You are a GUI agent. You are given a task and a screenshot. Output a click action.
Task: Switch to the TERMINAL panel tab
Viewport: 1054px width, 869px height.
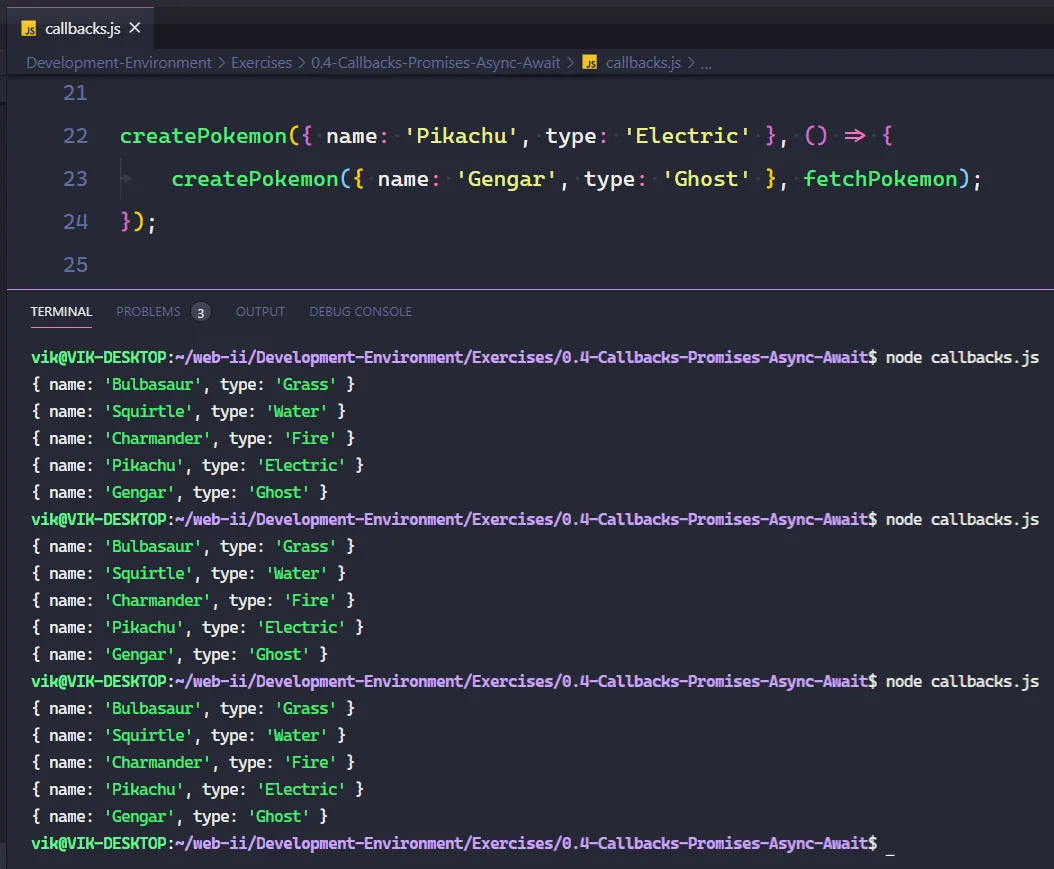point(61,312)
